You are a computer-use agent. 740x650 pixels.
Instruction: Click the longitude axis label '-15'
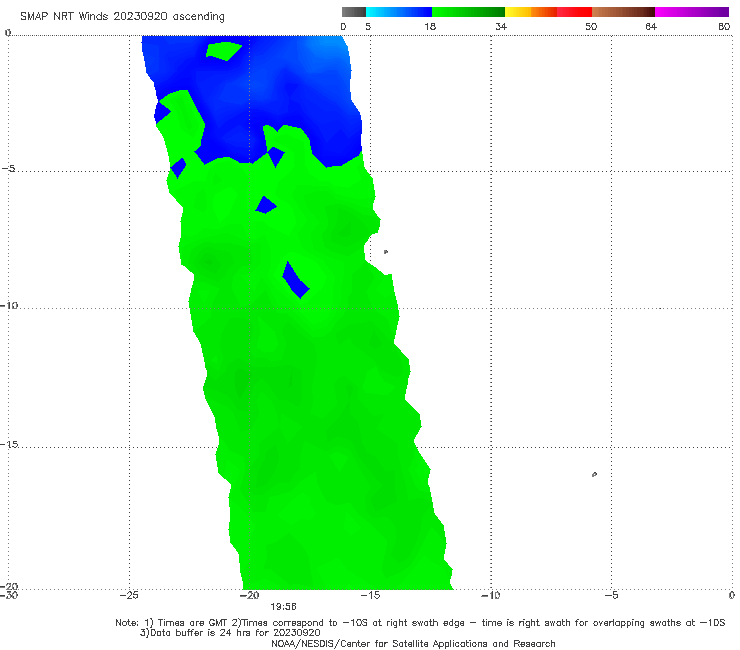tap(370, 595)
